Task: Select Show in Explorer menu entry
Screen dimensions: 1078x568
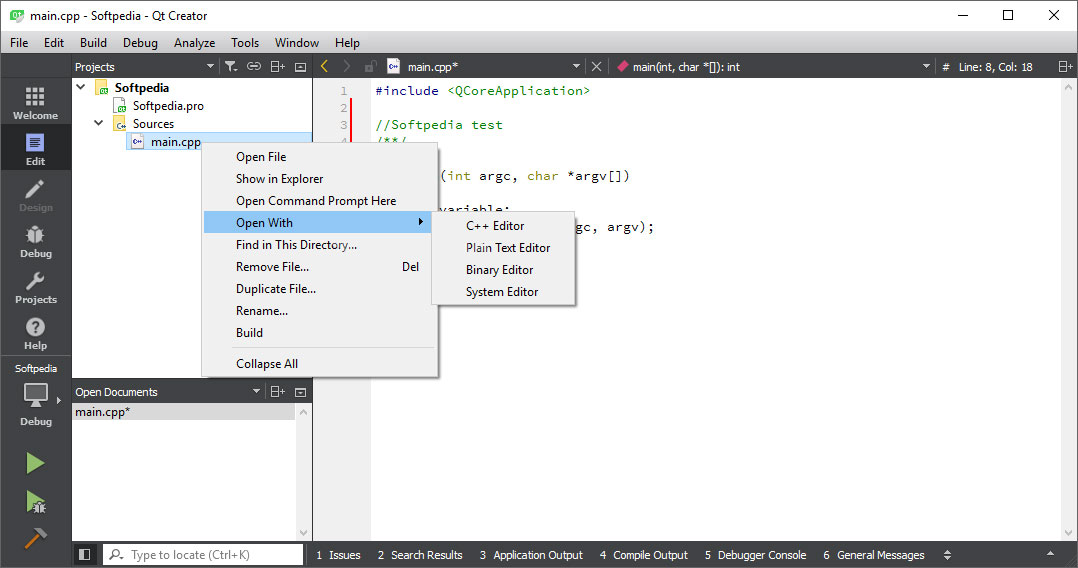Action: click(279, 179)
